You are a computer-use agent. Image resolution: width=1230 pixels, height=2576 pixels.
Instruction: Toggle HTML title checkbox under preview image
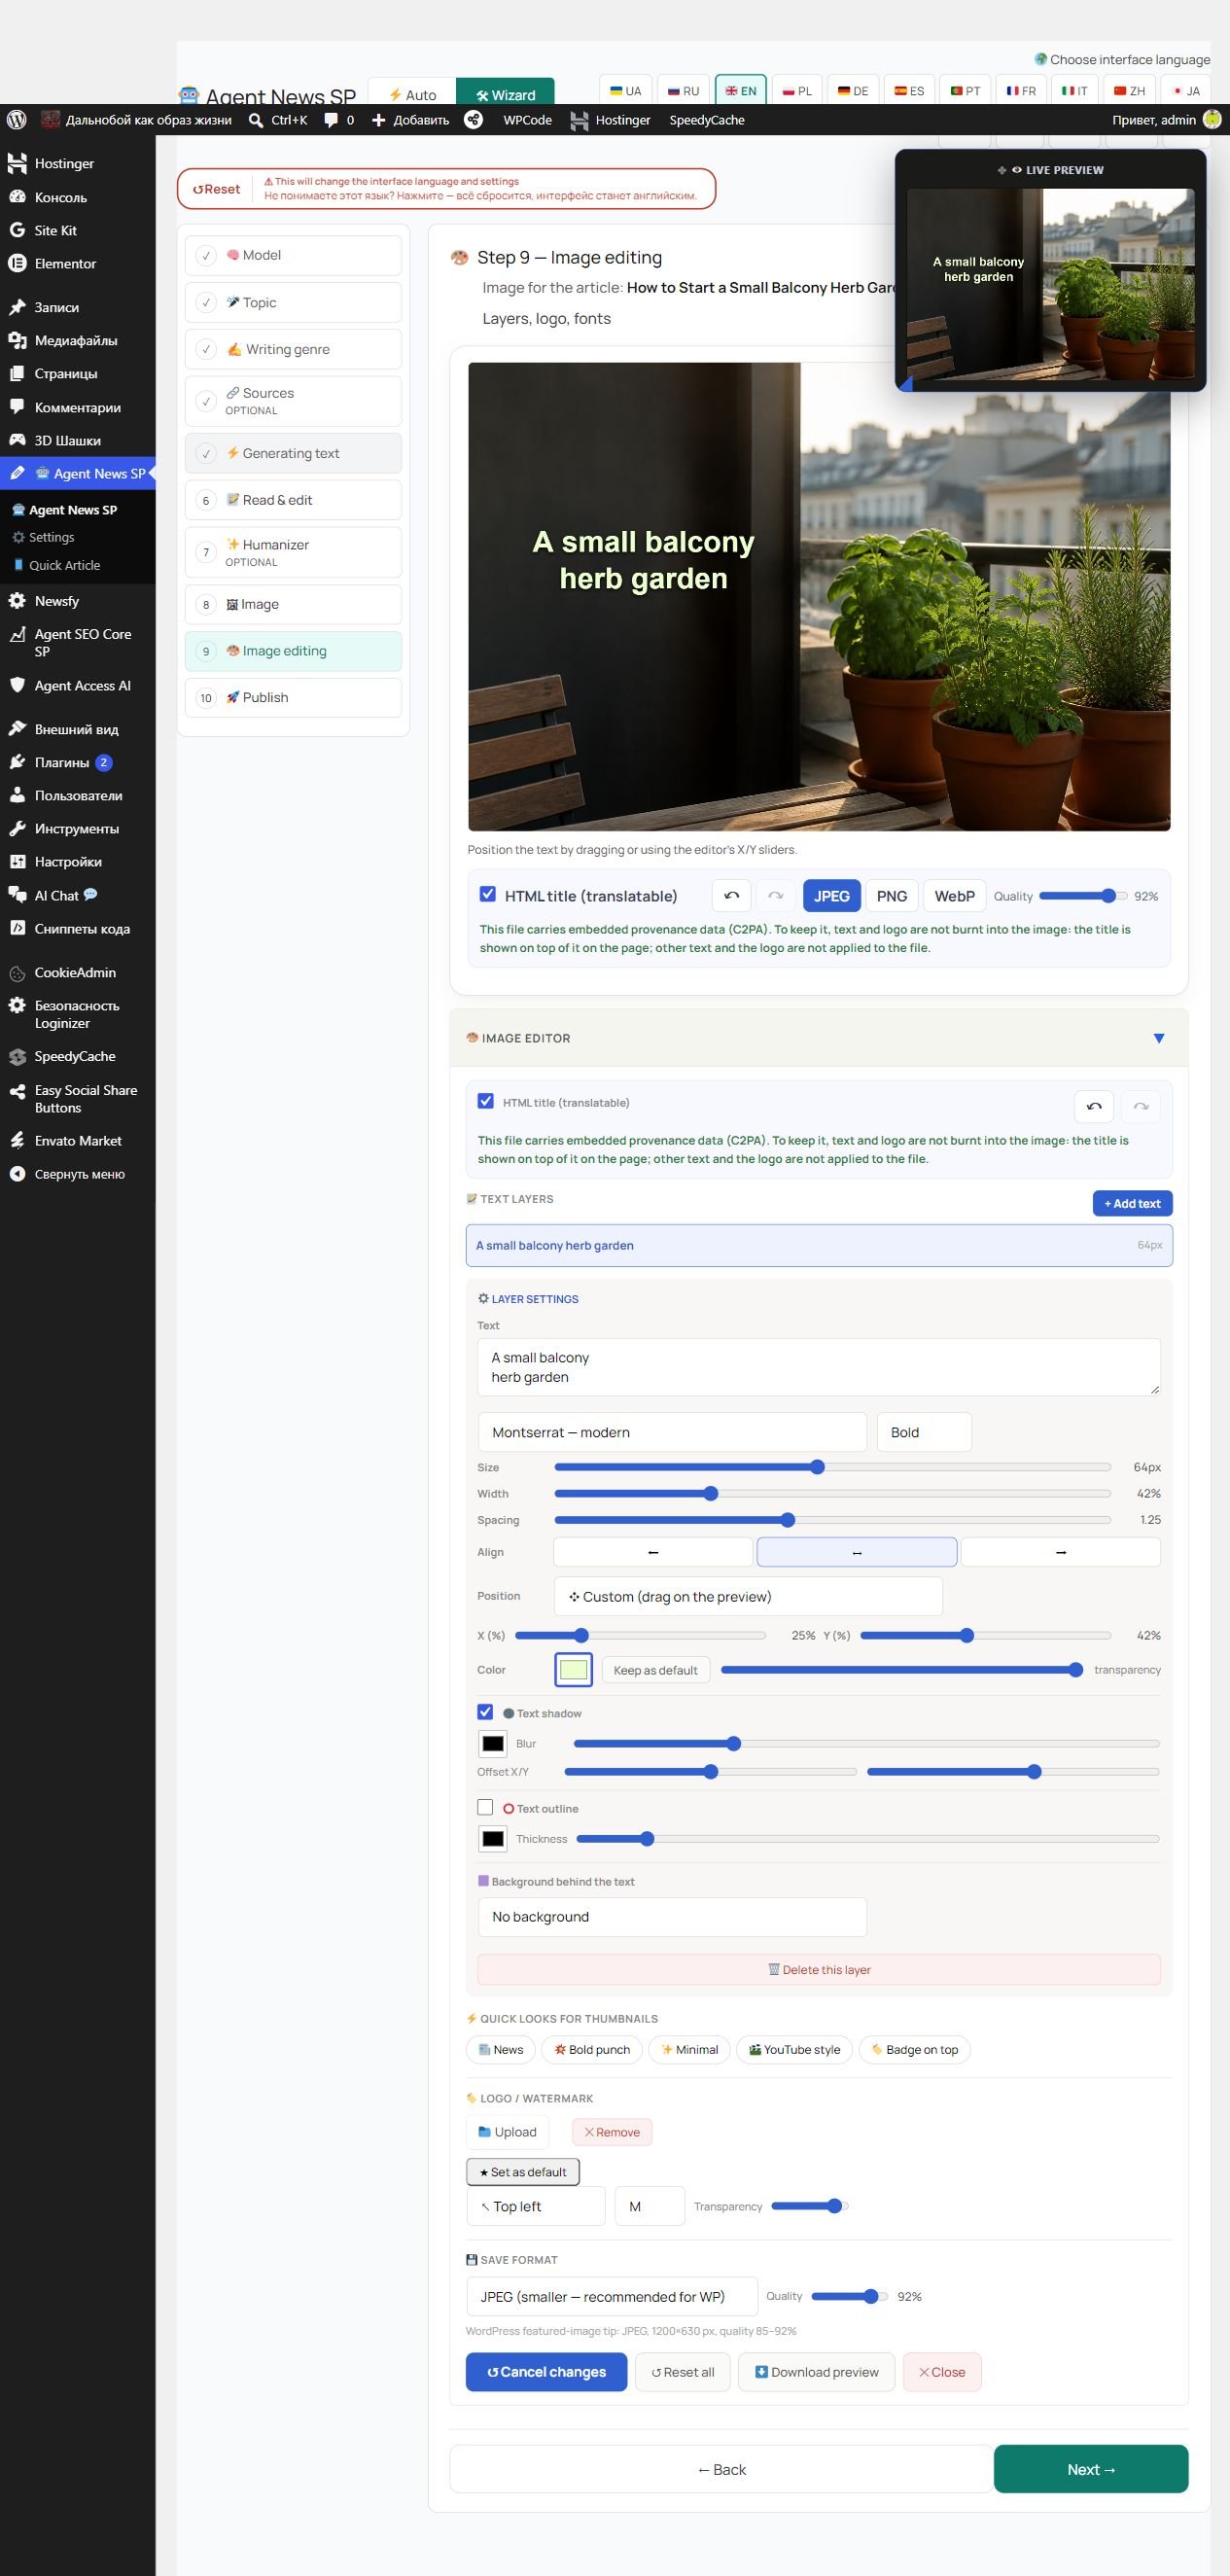click(x=488, y=894)
